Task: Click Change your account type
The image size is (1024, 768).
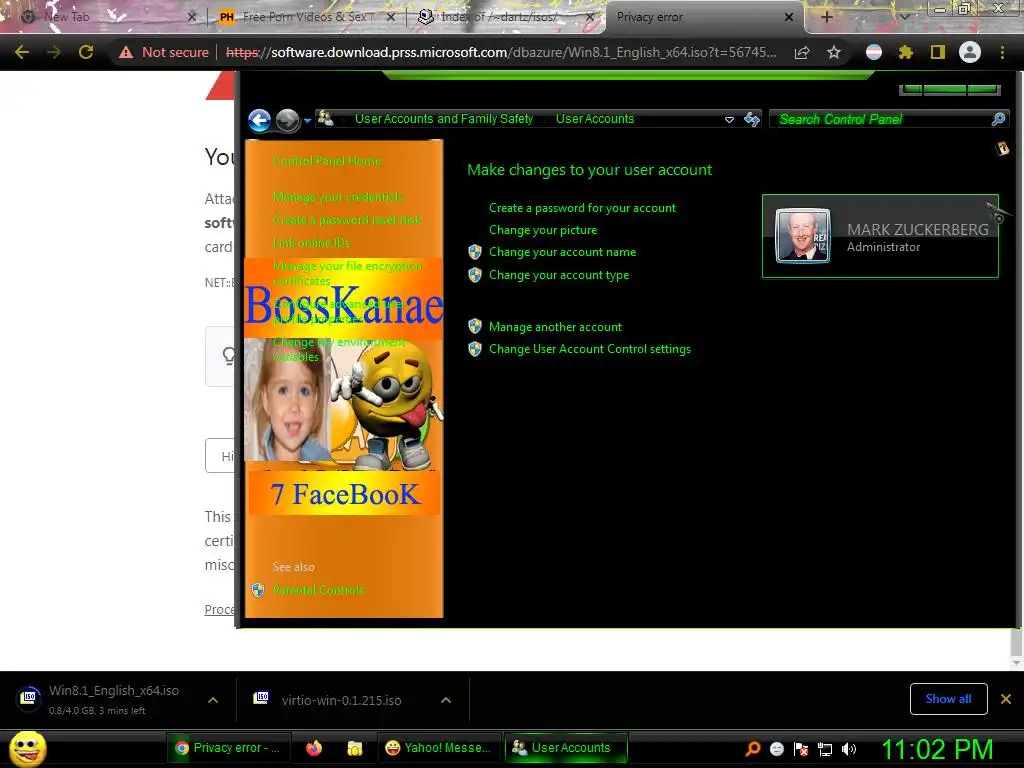Action: pos(559,275)
